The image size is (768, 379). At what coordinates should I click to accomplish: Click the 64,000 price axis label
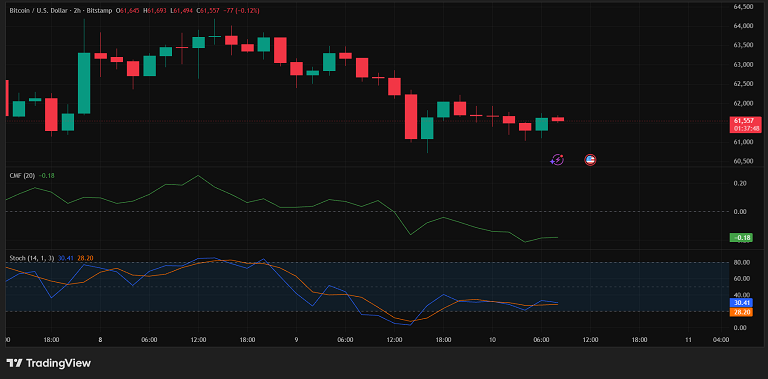point(744,26)
